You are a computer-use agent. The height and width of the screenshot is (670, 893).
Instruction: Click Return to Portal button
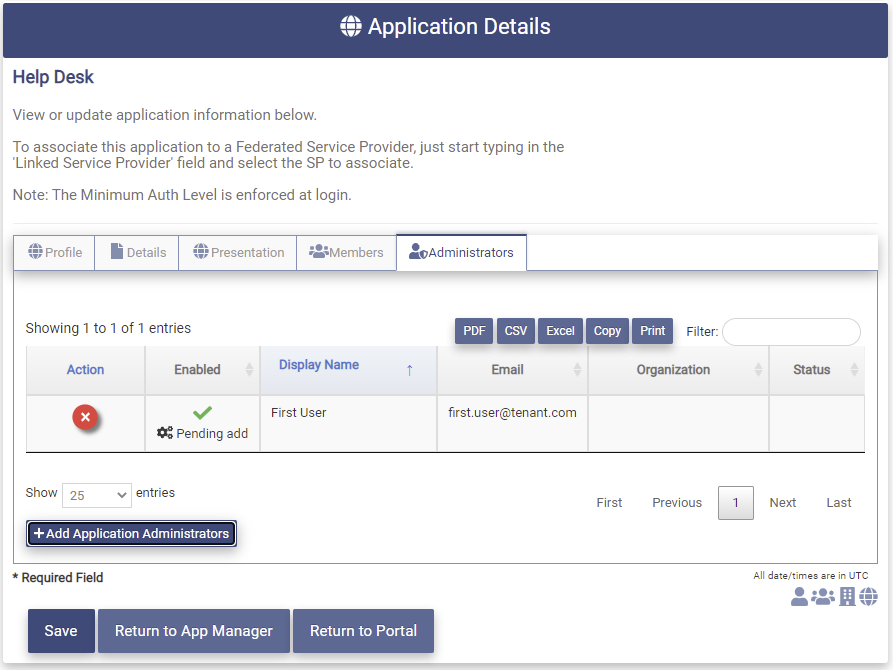tap(363, 631)
